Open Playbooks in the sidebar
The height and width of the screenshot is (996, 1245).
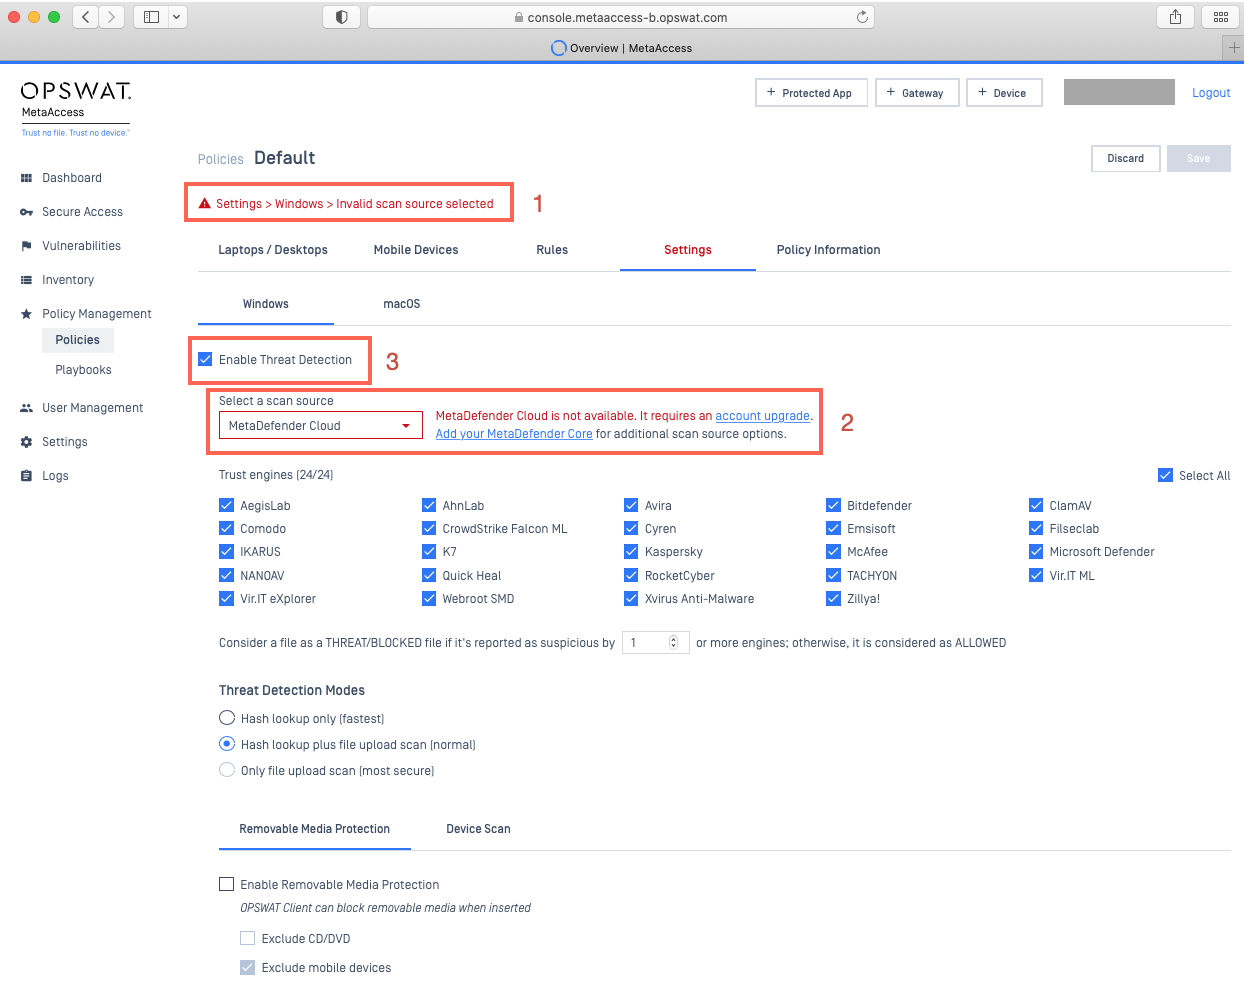pyautogui.click(x=83, y=370)
